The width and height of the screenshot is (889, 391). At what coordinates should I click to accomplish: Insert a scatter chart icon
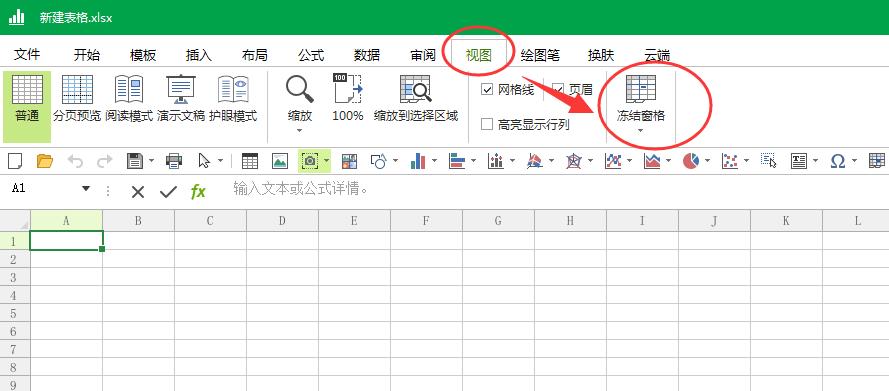click(730, 162)
